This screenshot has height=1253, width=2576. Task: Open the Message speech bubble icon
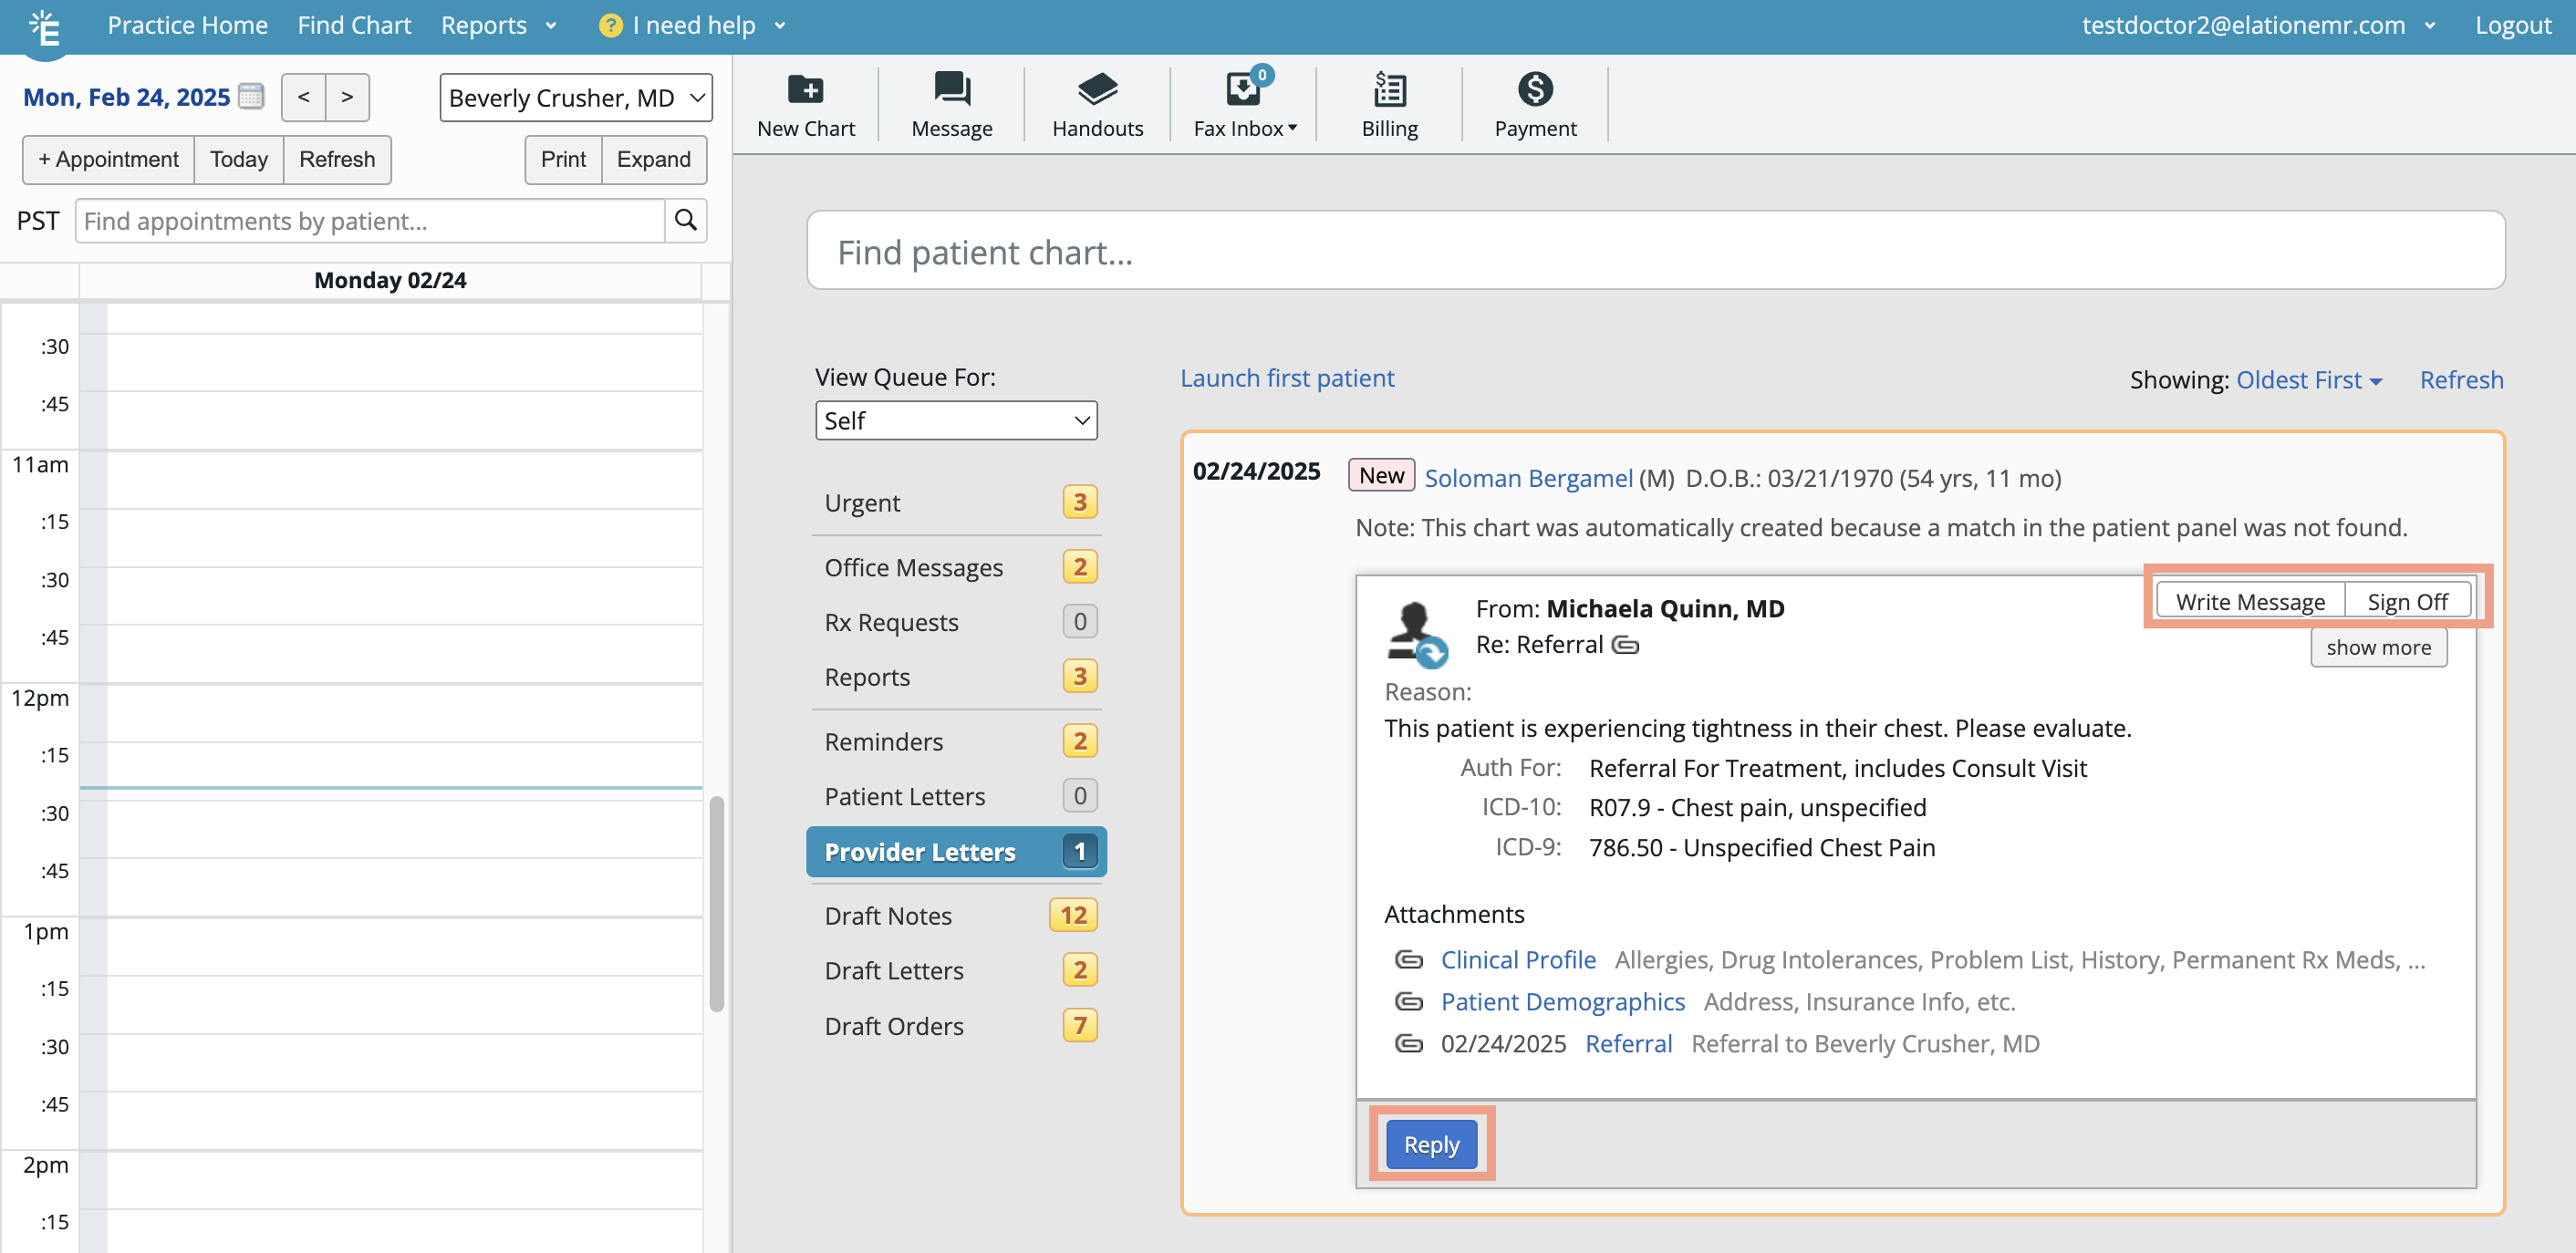pyautogui.click(x=951, y=89)
